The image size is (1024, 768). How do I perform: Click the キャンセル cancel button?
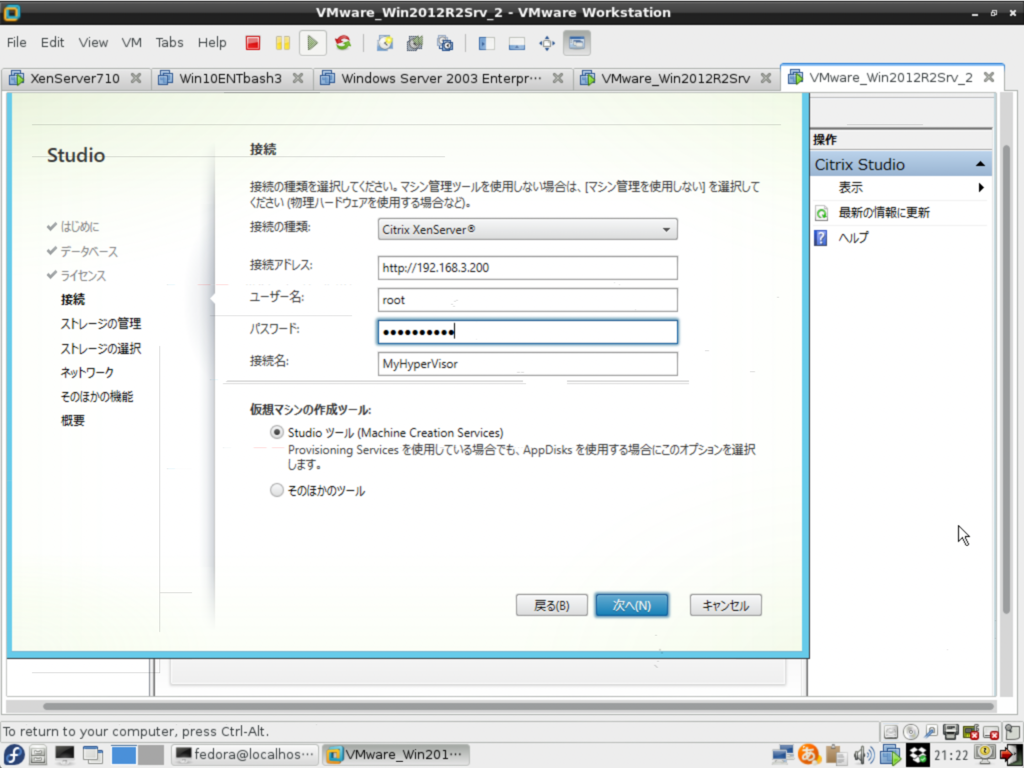[726, 605]
